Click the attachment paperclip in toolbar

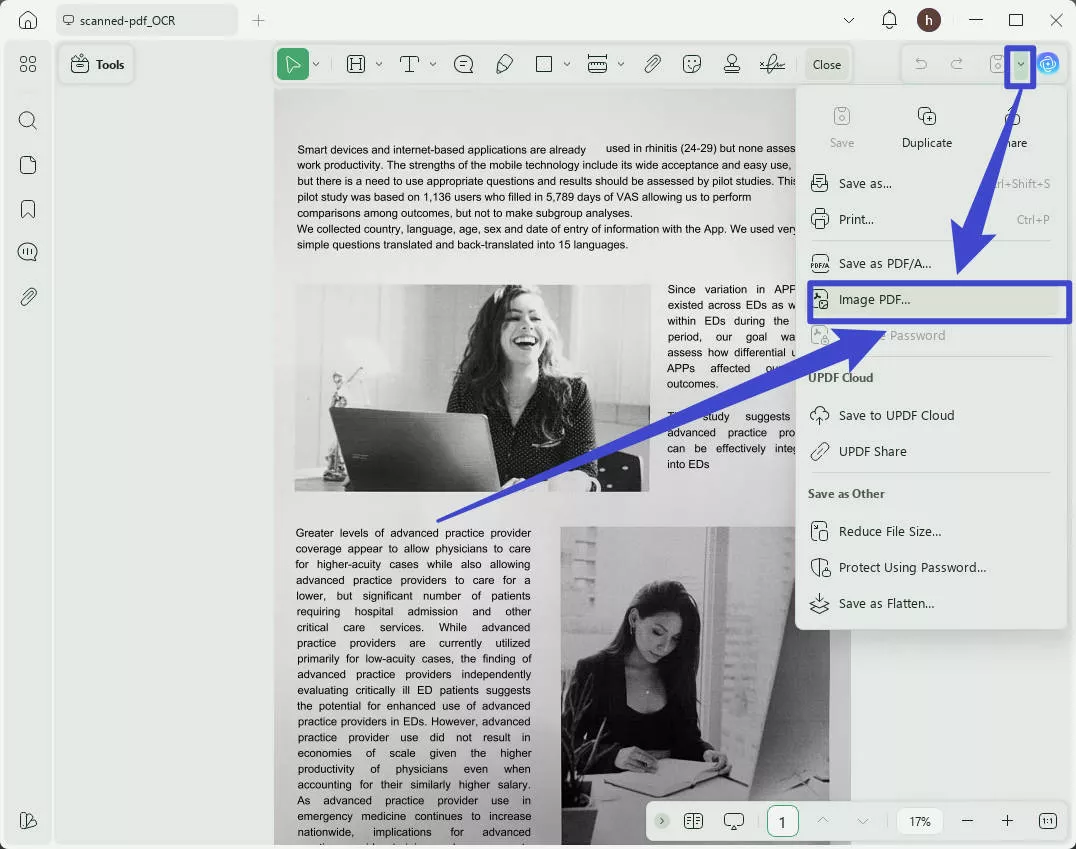[652, 64]
